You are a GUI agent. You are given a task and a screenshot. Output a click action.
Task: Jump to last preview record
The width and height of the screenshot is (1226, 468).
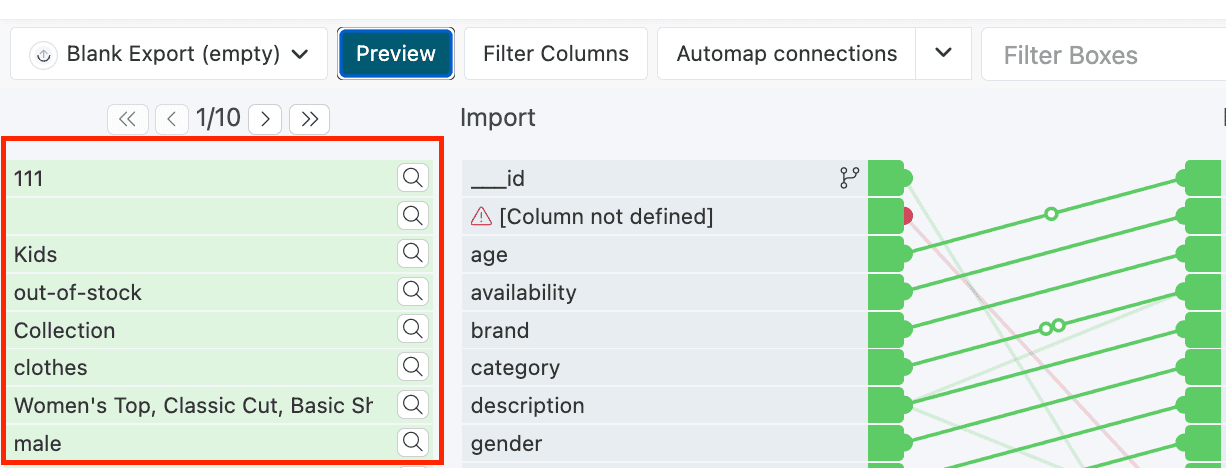[310, 119]
